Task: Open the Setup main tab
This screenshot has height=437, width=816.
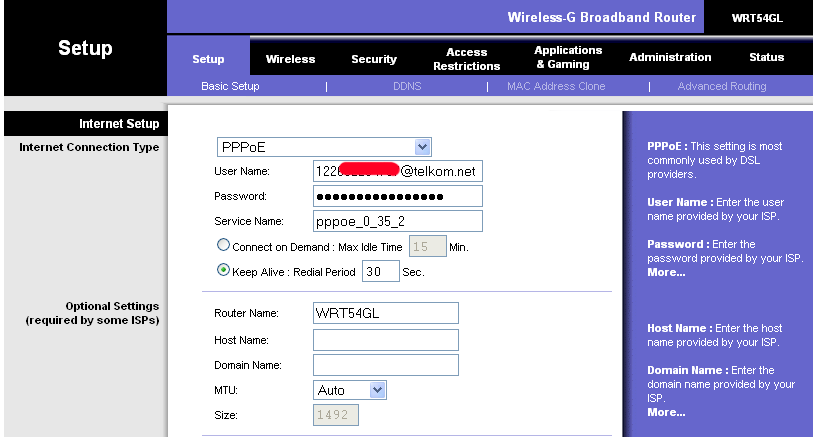Action: 208,59
